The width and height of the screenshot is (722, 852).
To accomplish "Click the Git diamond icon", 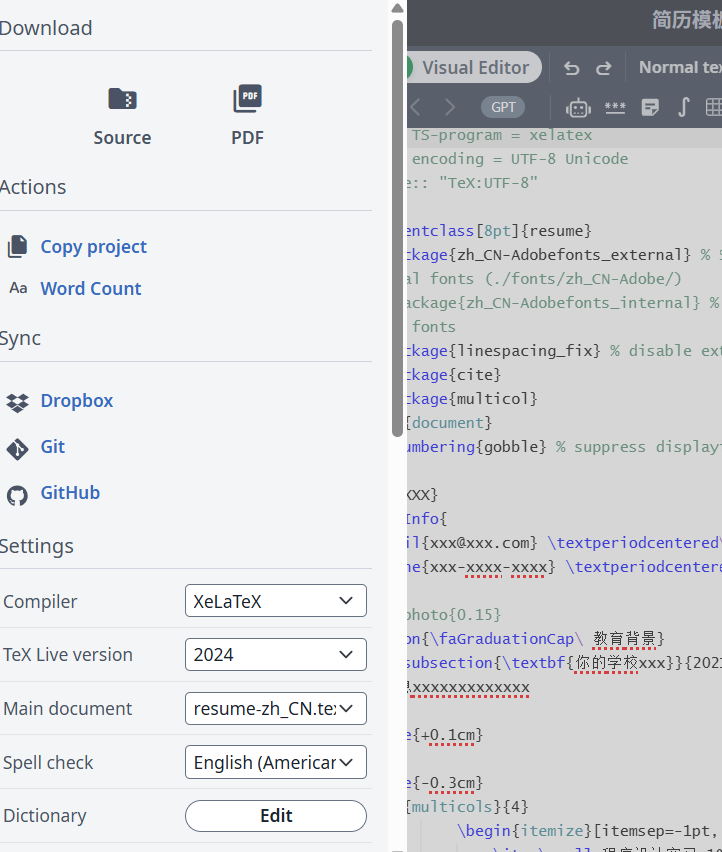I will click(17, 449).
